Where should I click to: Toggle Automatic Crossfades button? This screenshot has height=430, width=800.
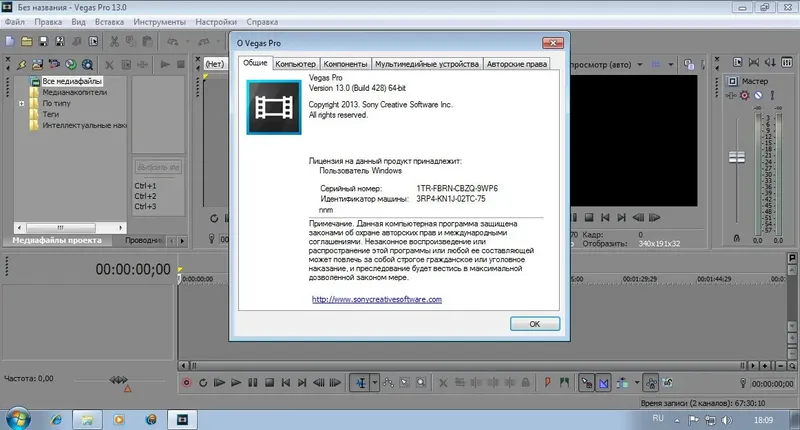pyautogui.click(x=604, y=383)
